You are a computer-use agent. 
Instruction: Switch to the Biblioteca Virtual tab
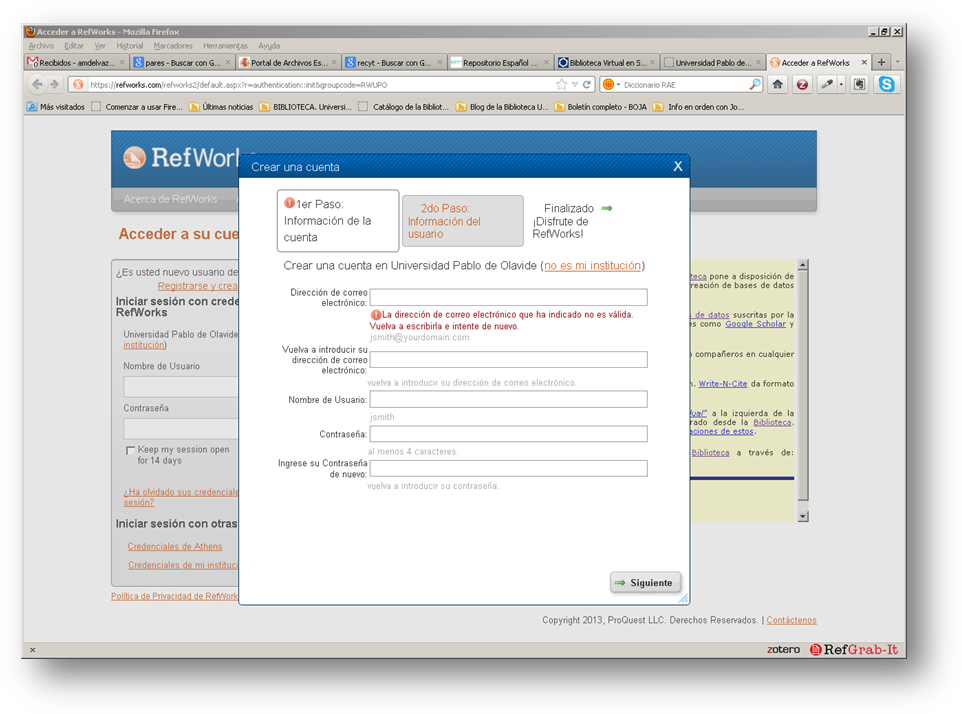point(605,63)
